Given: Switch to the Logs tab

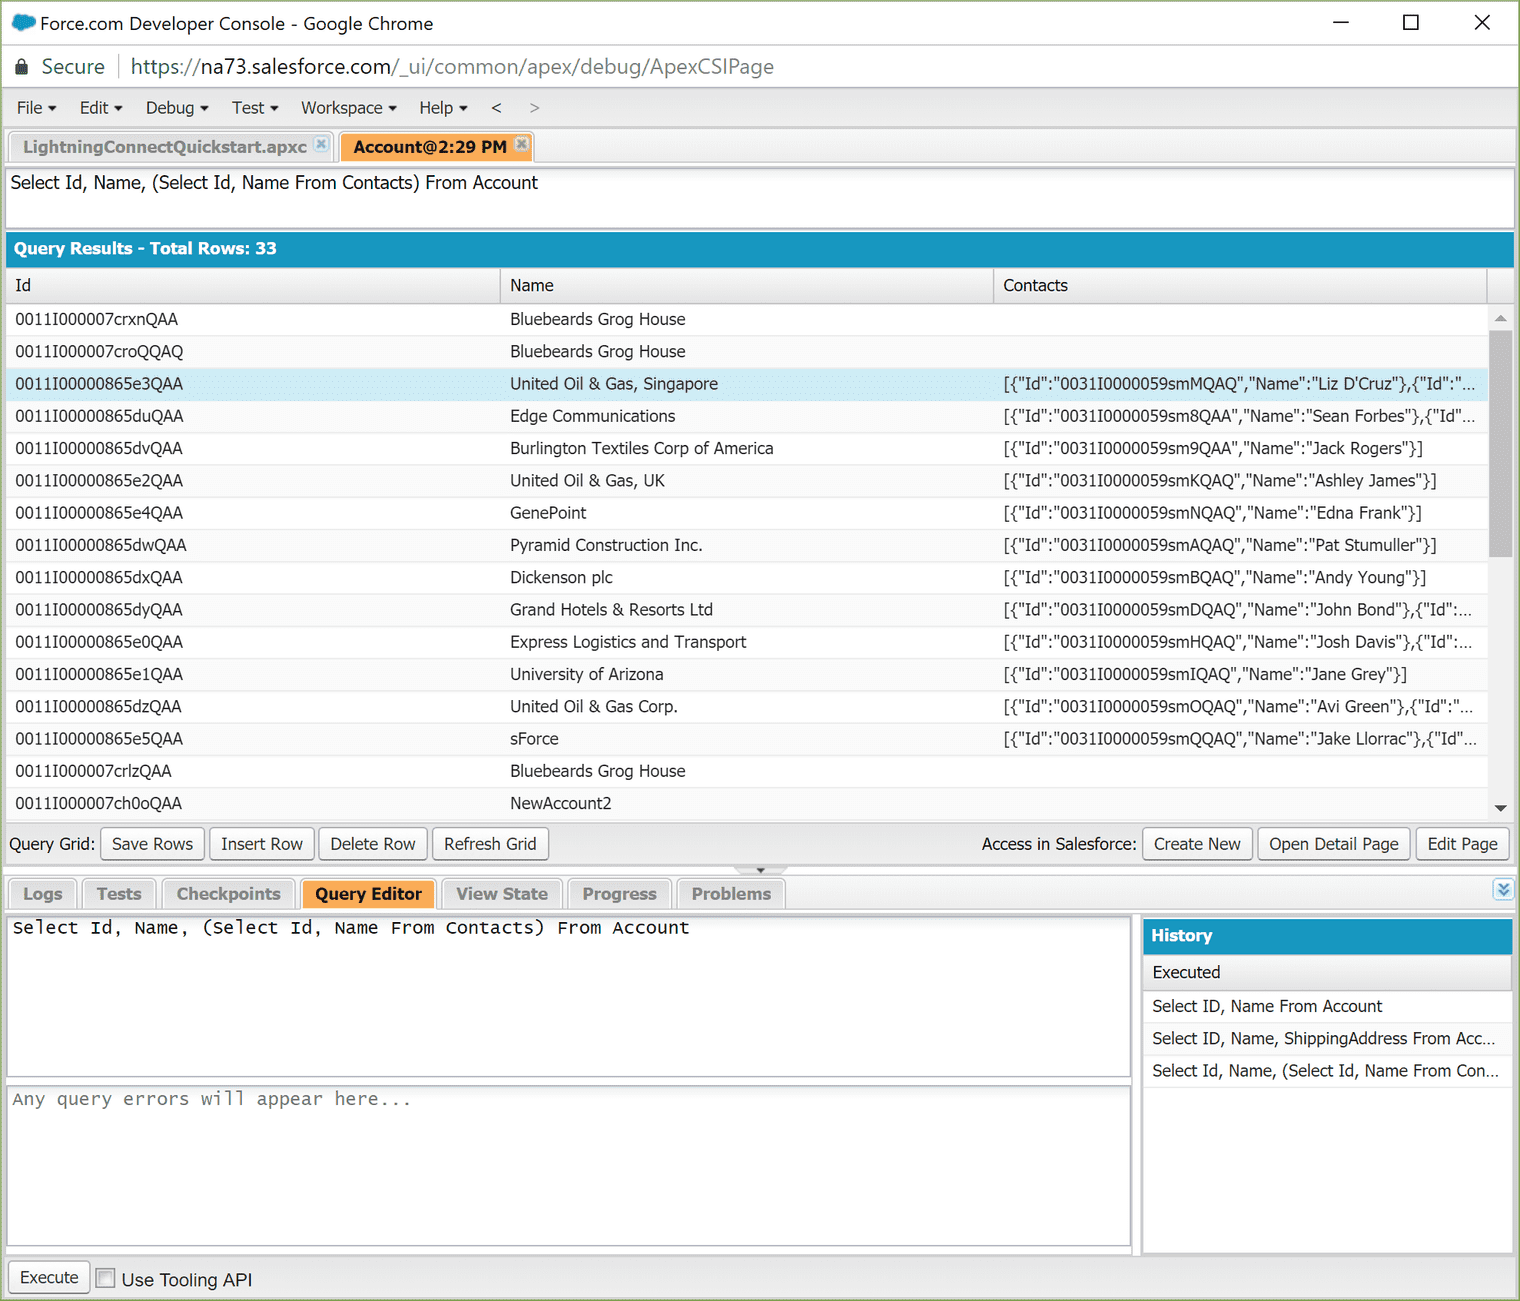Looking at the screenshot, I should (43, 894).
